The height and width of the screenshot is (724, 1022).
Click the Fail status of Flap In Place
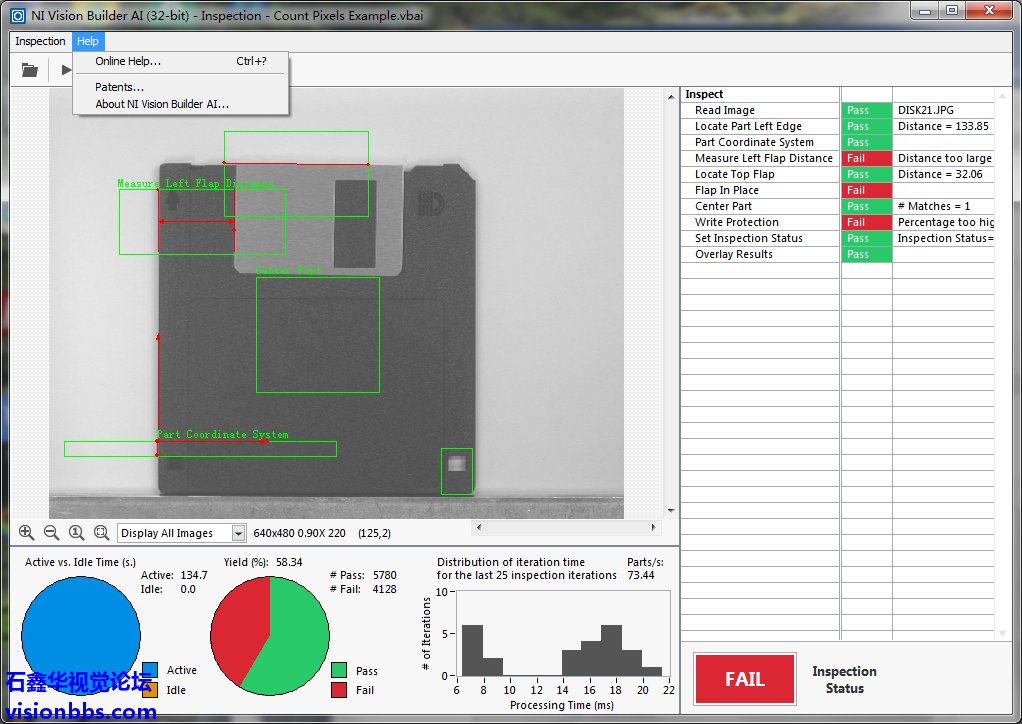tap(866, 190)
